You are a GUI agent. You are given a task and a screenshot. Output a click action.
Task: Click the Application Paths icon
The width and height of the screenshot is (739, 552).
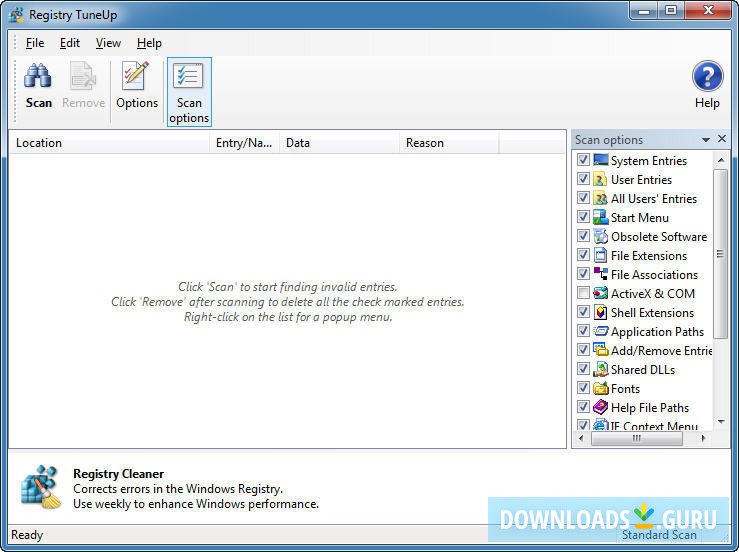(600, 331)
